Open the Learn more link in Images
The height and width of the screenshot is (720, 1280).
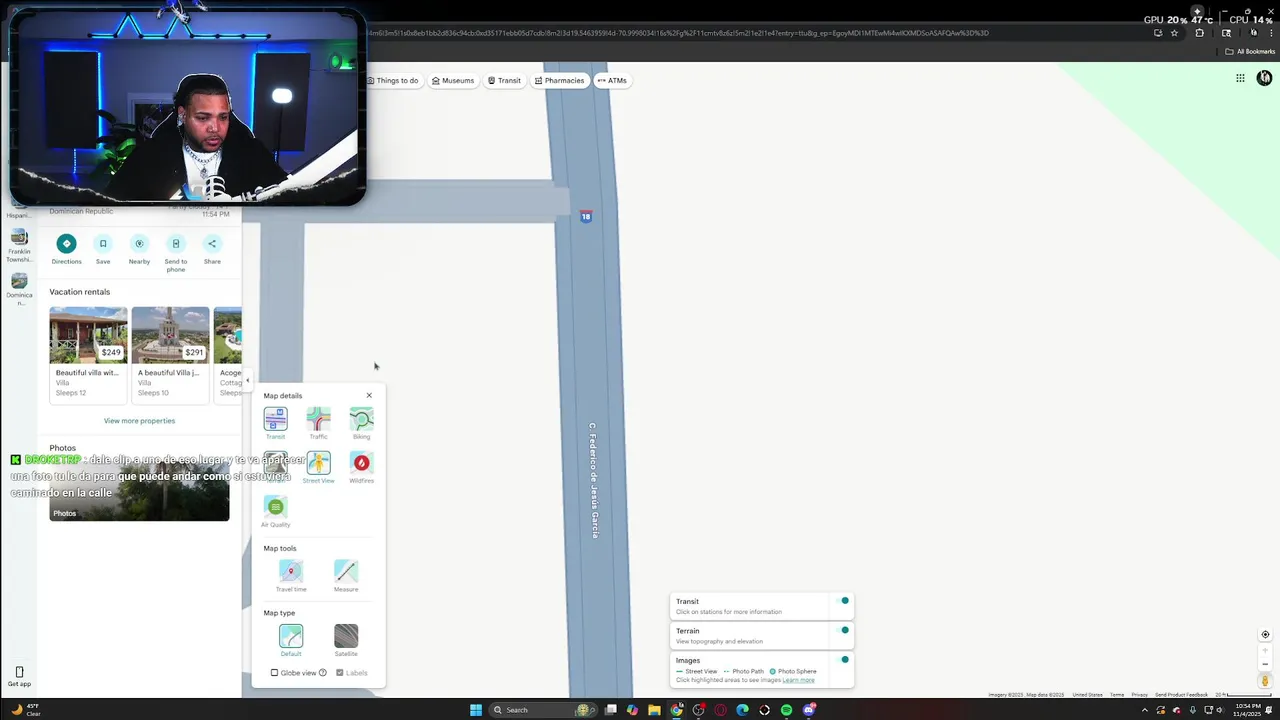(x=799, y=680)
